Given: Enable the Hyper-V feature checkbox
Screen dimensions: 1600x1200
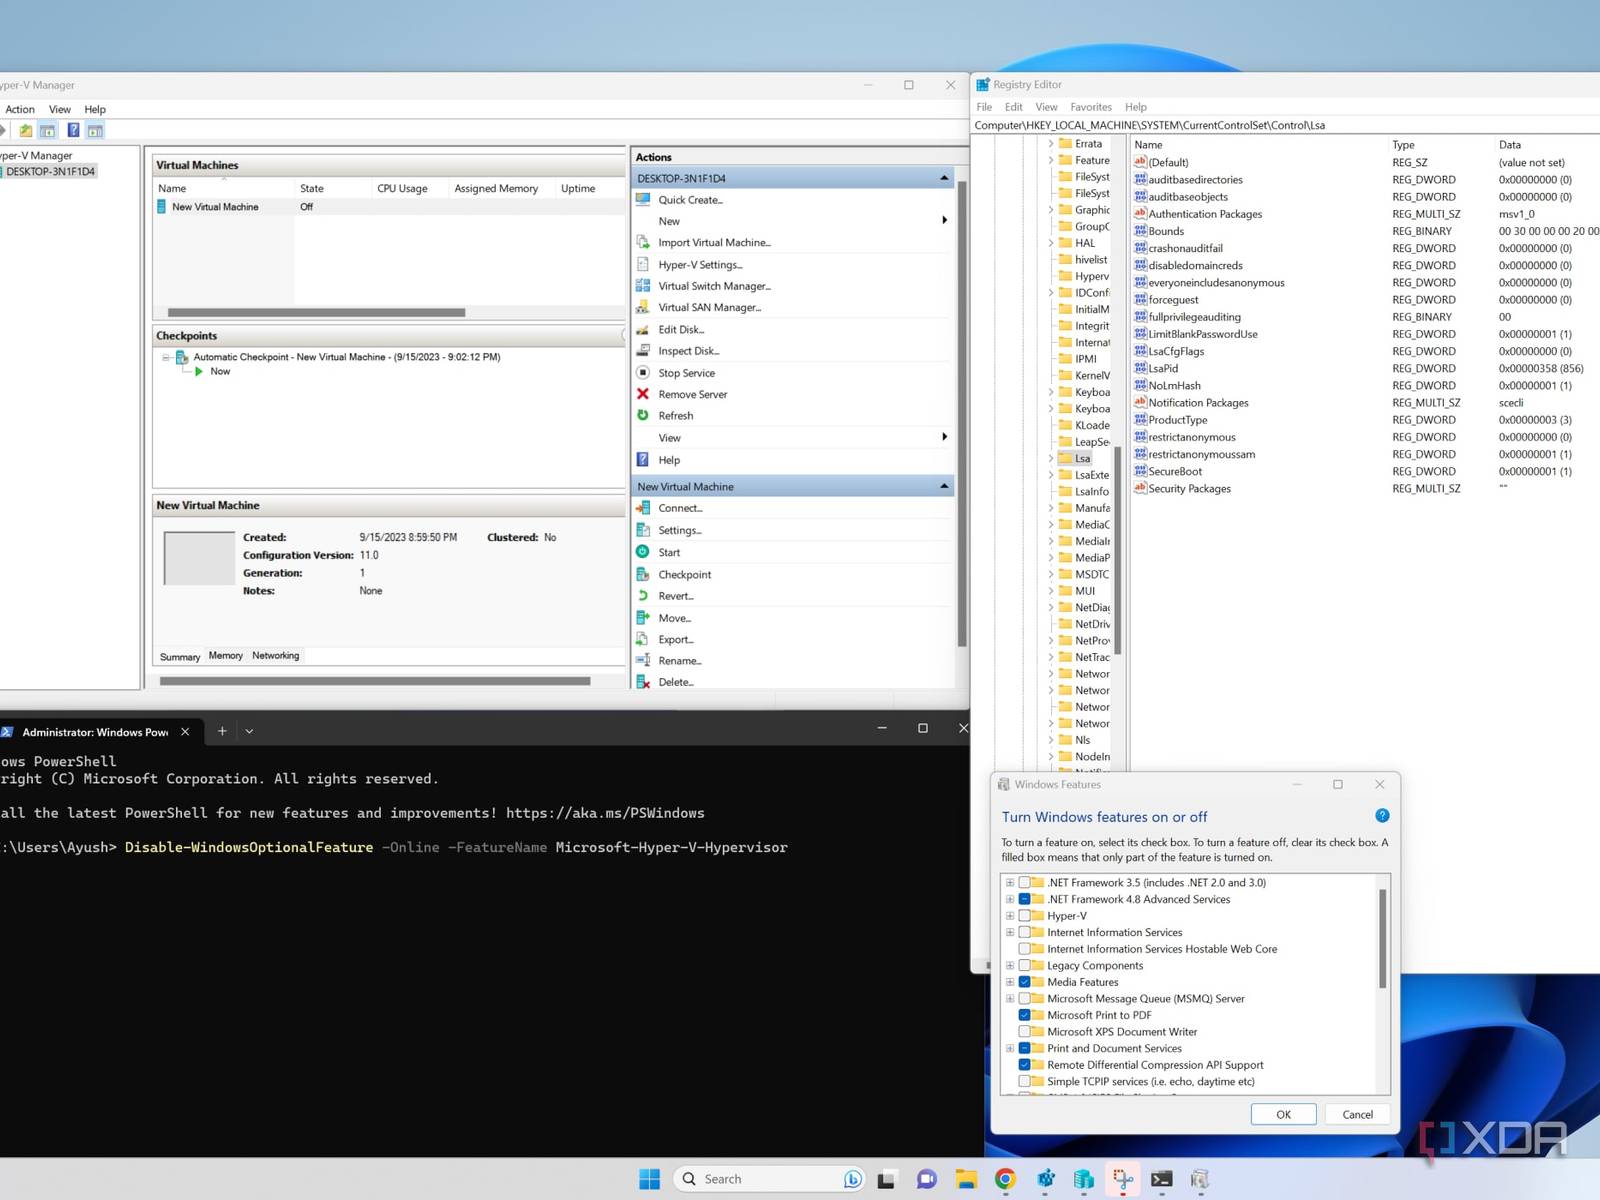Looking at the screenshot, I should [x=1024, y=916].
